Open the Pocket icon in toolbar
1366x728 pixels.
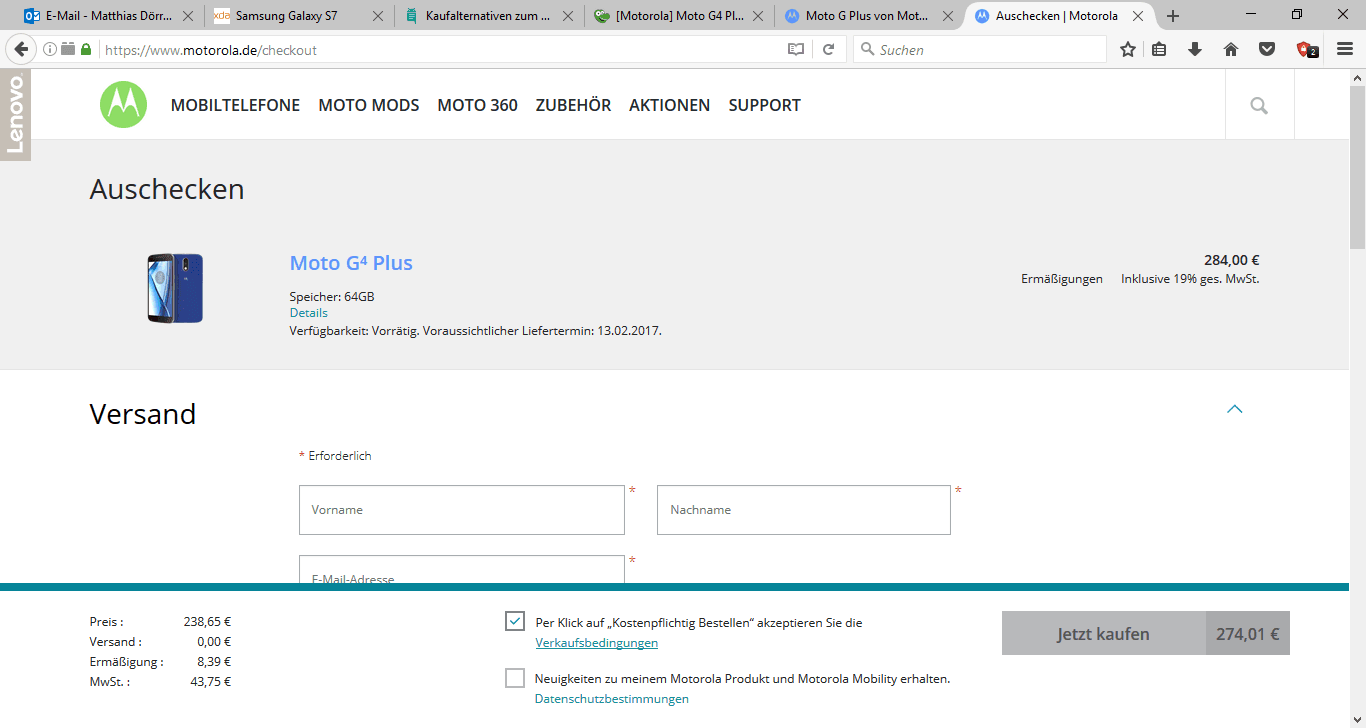pos(1267,49)
